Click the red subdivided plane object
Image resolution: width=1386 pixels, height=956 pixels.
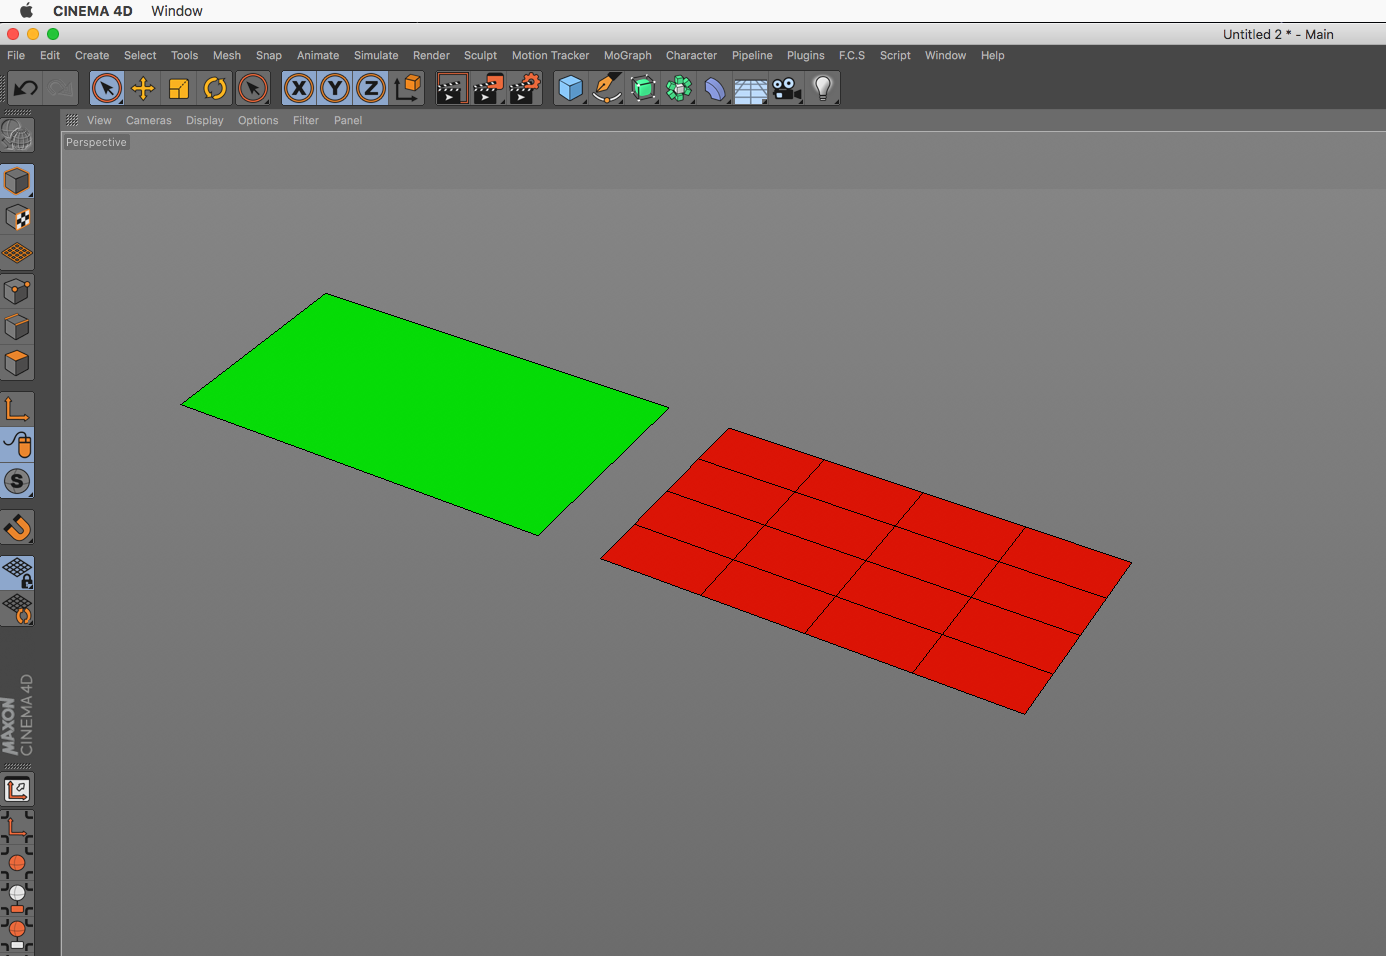[866, 570]
